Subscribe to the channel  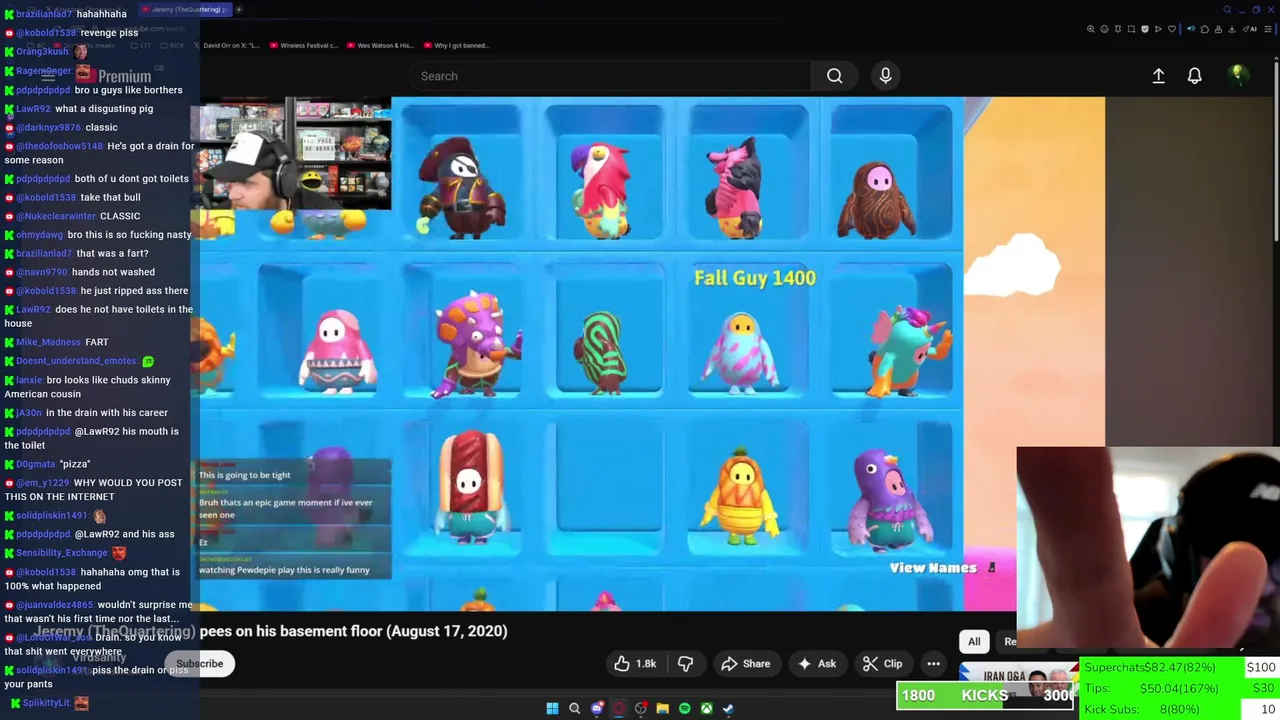(199, 663)
